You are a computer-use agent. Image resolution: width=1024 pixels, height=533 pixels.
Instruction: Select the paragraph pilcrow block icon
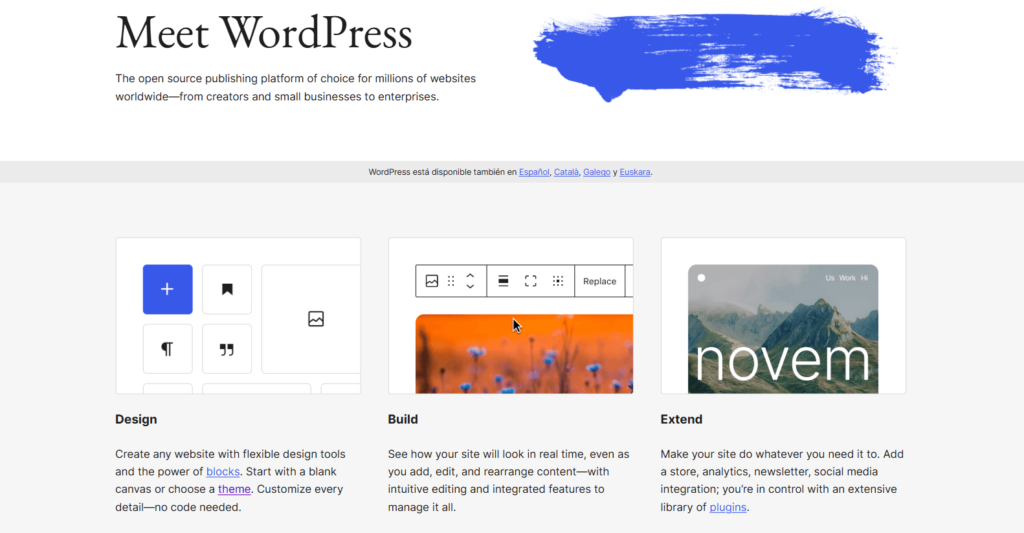click(x=168, y=349)
